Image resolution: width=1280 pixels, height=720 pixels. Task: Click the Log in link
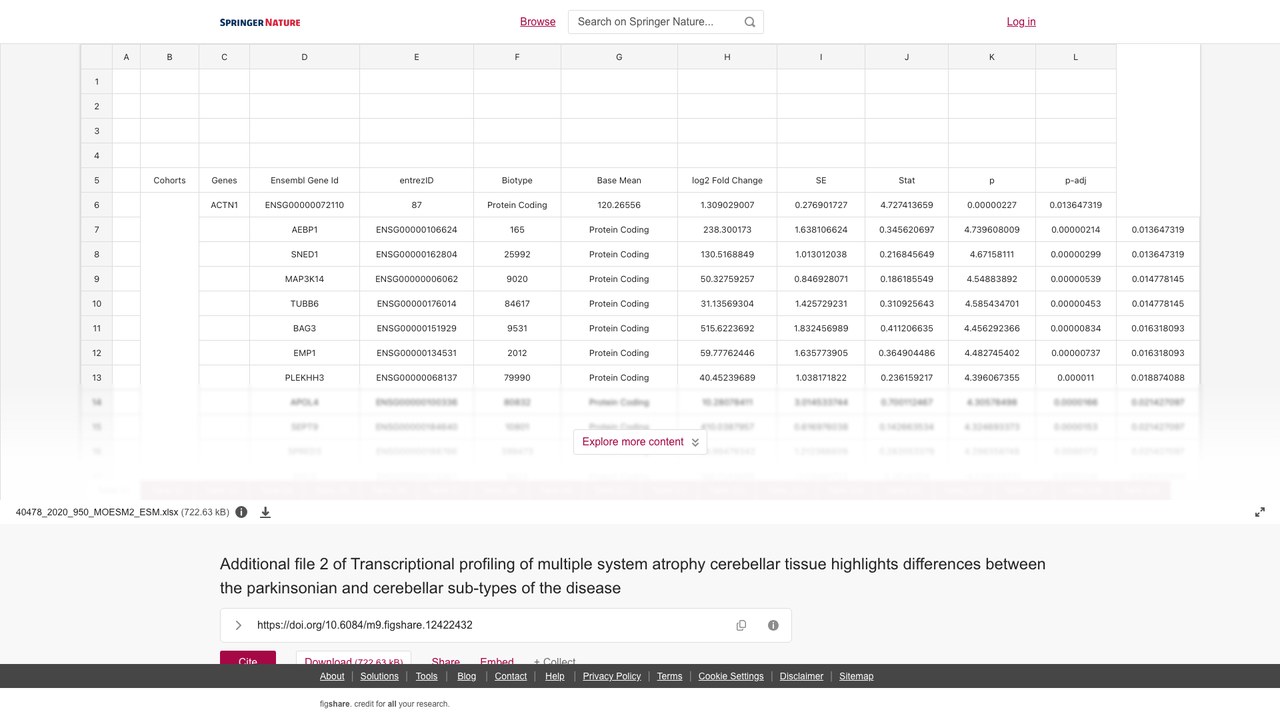pos(1021,22)
